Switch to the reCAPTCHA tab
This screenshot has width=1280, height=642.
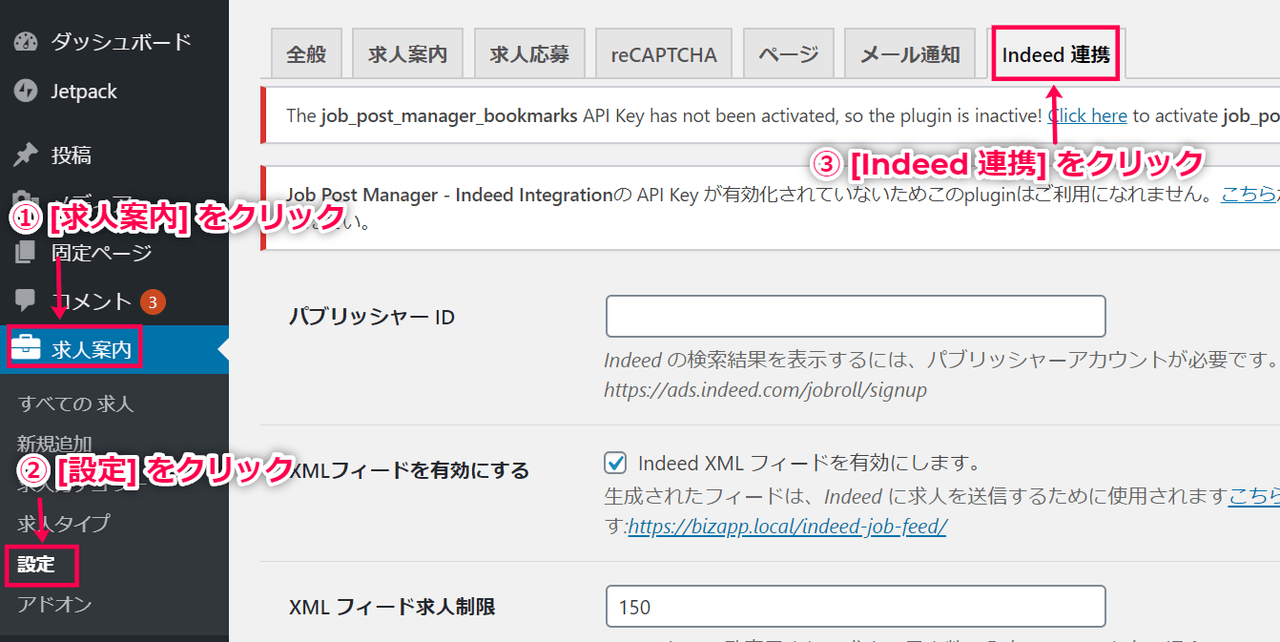[x=664, y=54]
